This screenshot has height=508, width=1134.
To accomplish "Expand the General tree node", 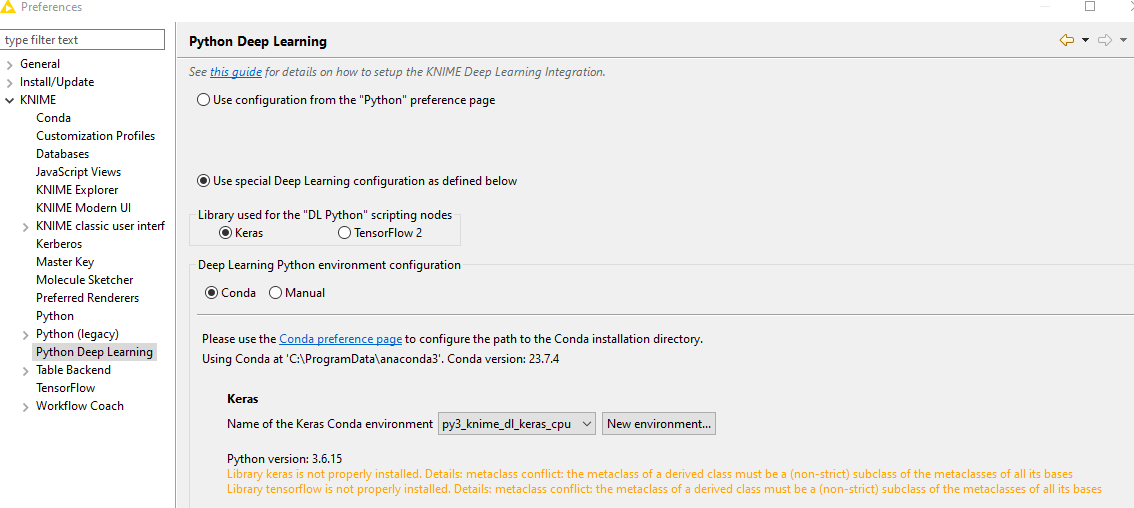I will click(x=9, y=64).
